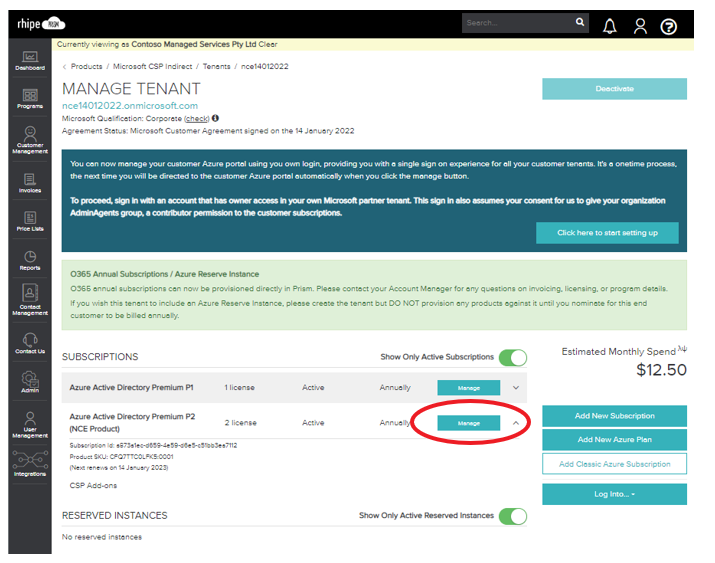Open the help question mark icon
This screenshot has height=563, width=715.
point(668,26)
